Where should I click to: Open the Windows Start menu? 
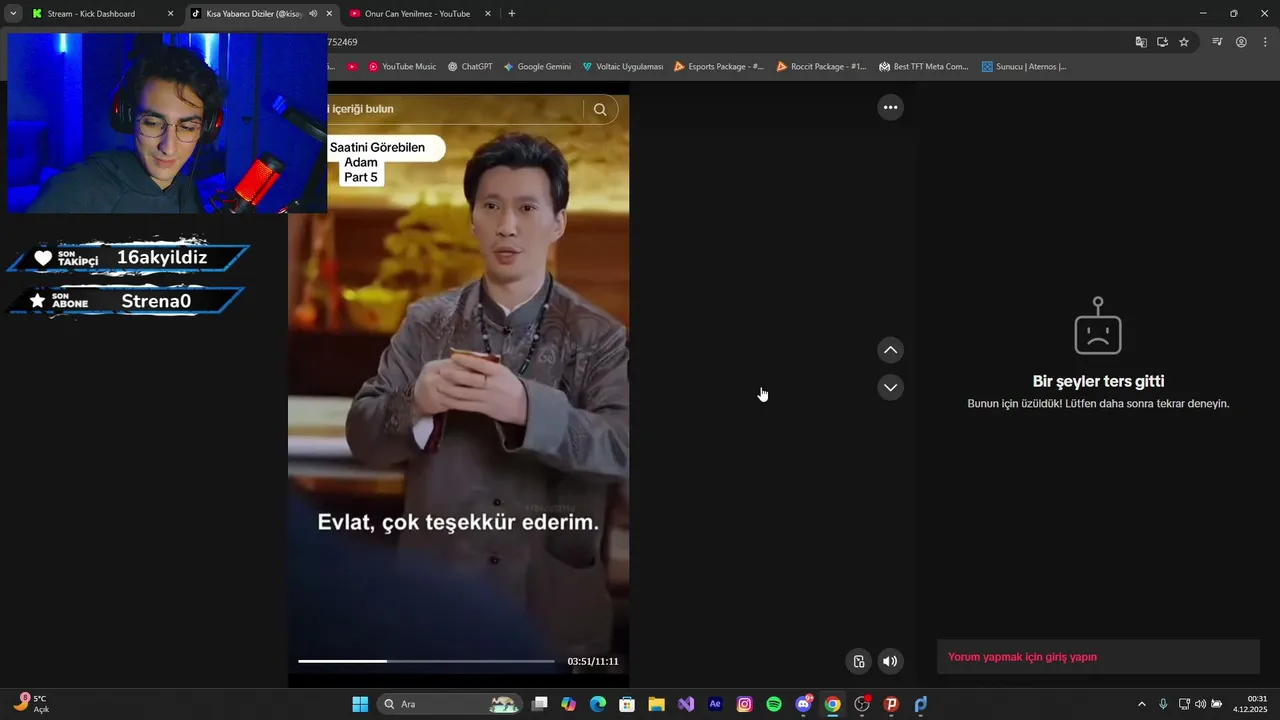coord(360,704)
